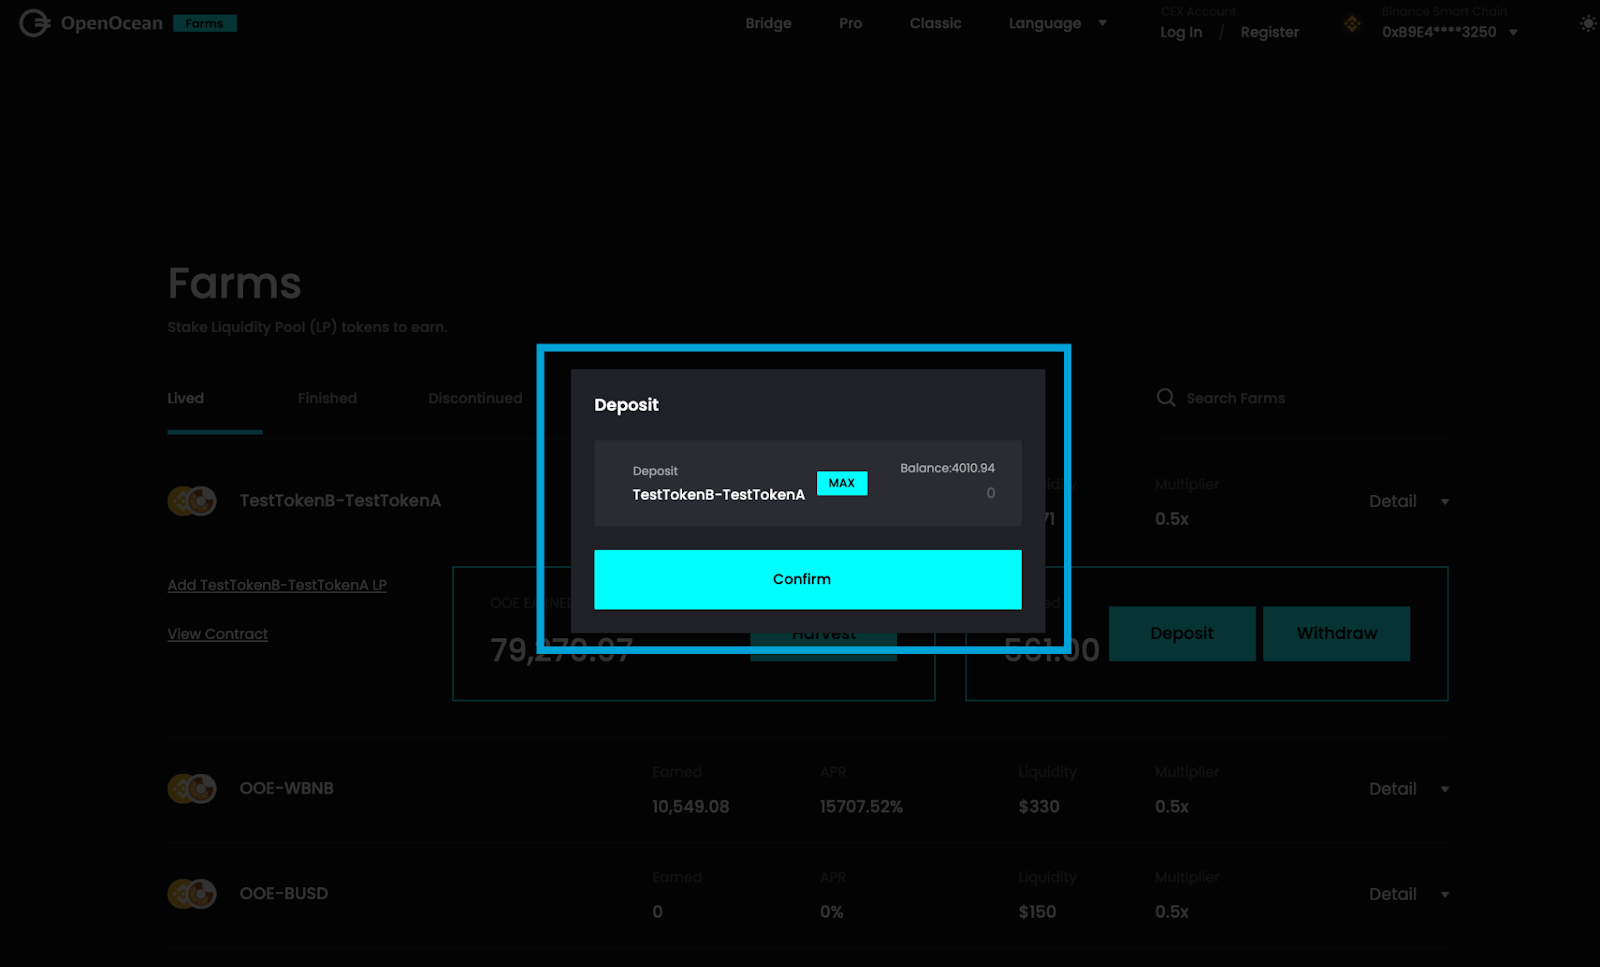
Task: Click the Farms page heading
Action: click(x=234, y=284)
